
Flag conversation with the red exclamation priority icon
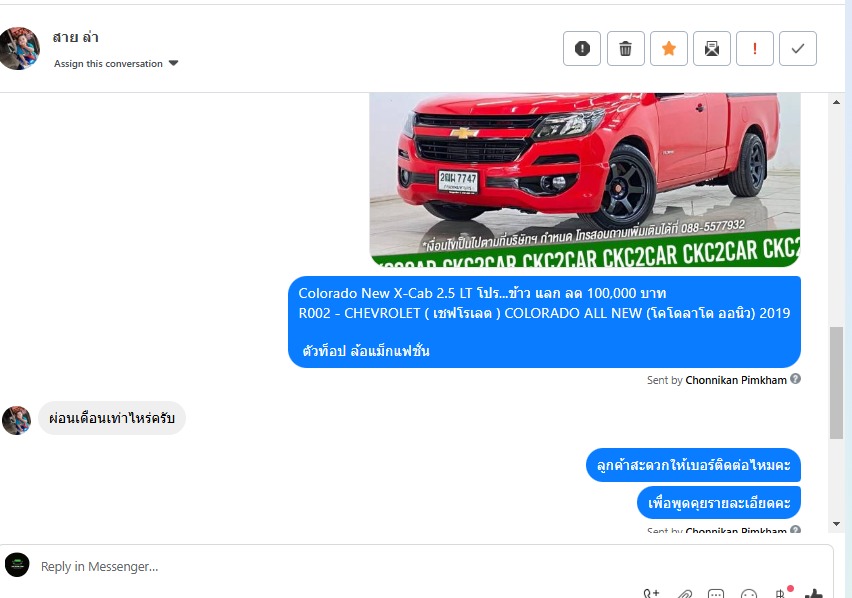pyautogui.click(x=755, y=48)
